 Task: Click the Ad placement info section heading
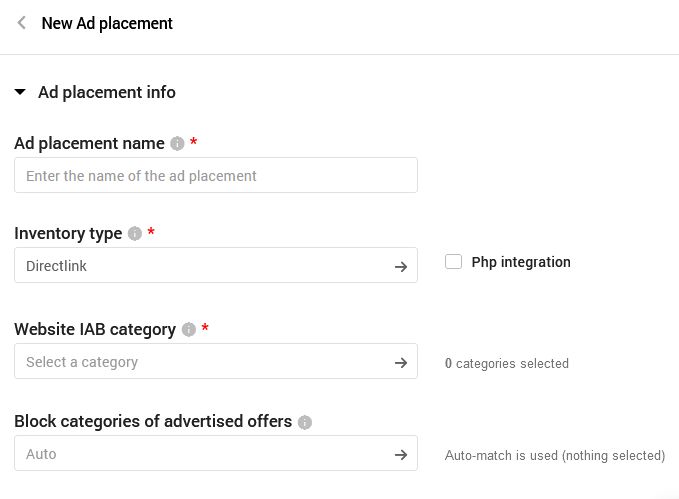107,92
